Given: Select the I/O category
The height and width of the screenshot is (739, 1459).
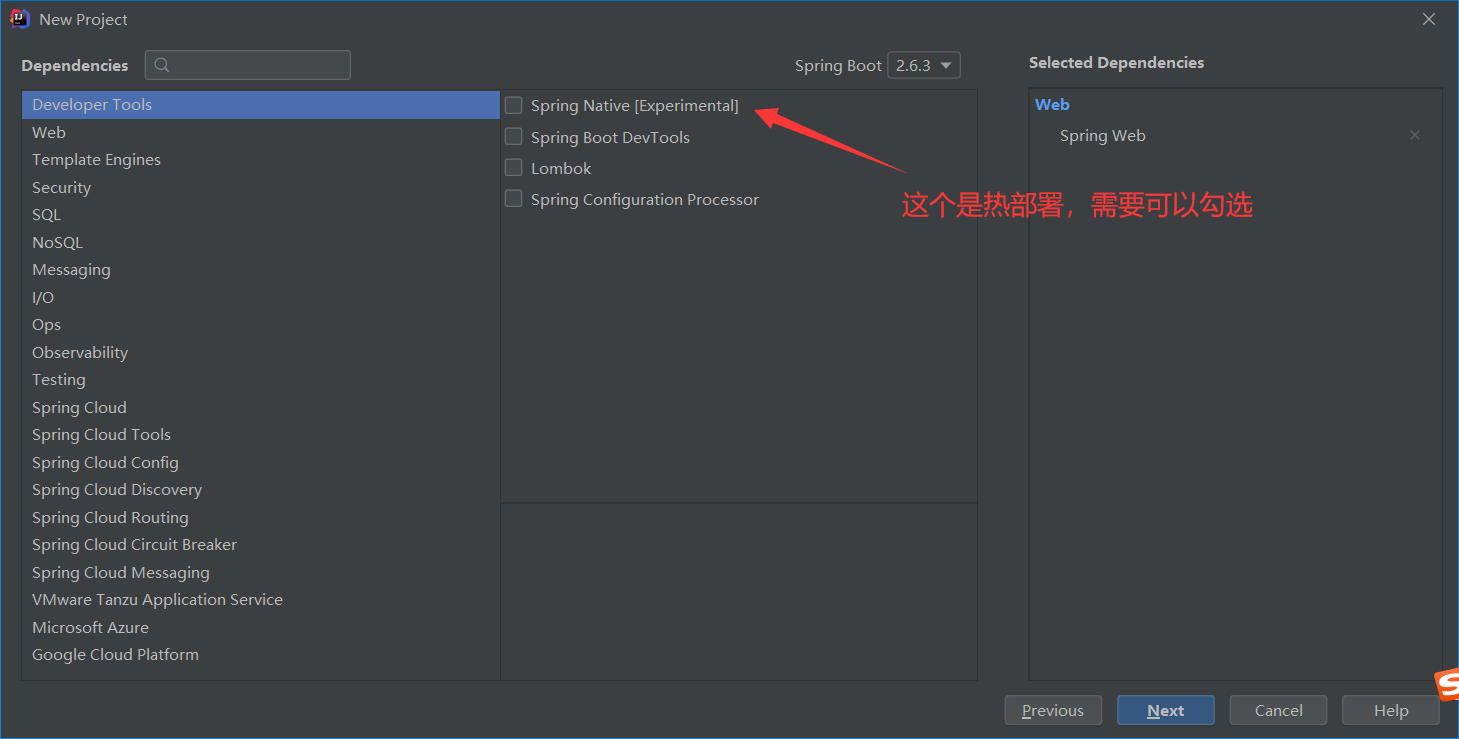Looking at the screenshot, I should point(261,297).
